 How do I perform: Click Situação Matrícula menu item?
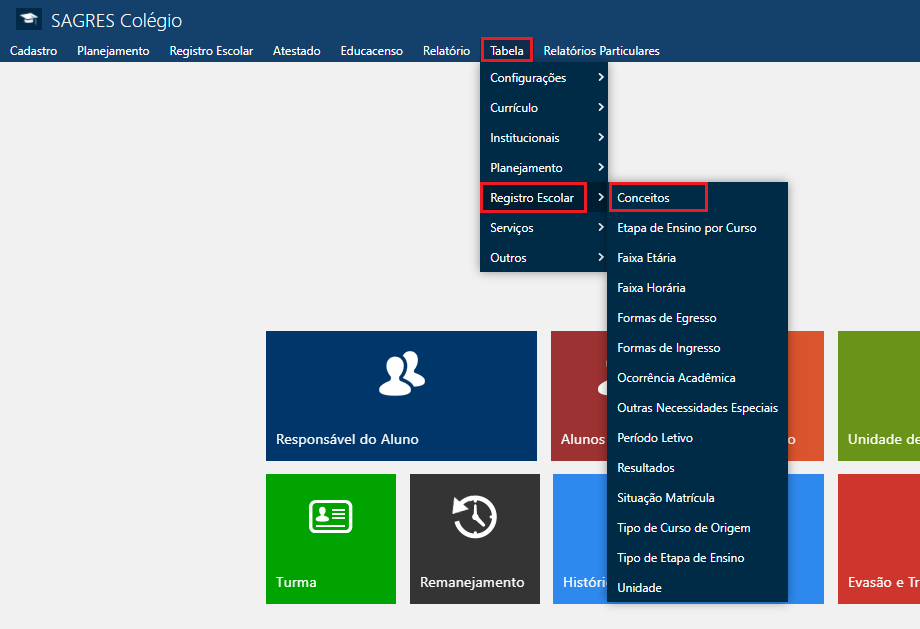(x=666, y=498)
